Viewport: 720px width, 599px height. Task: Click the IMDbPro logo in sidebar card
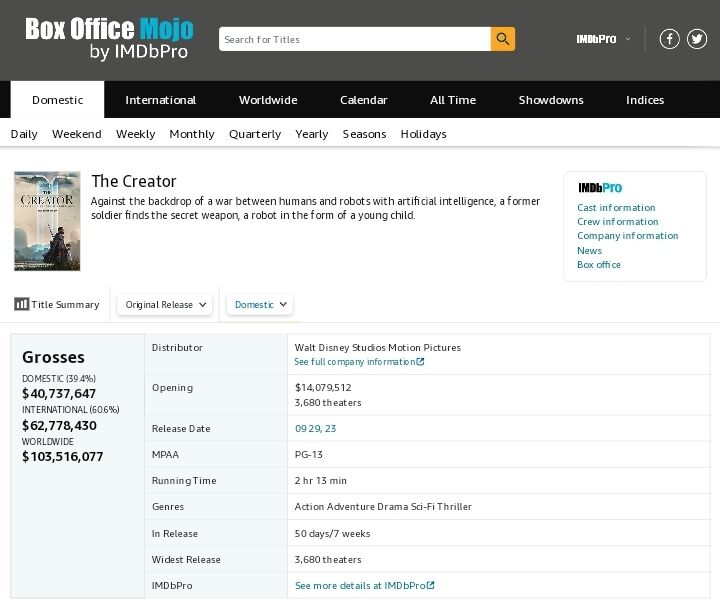600,187
